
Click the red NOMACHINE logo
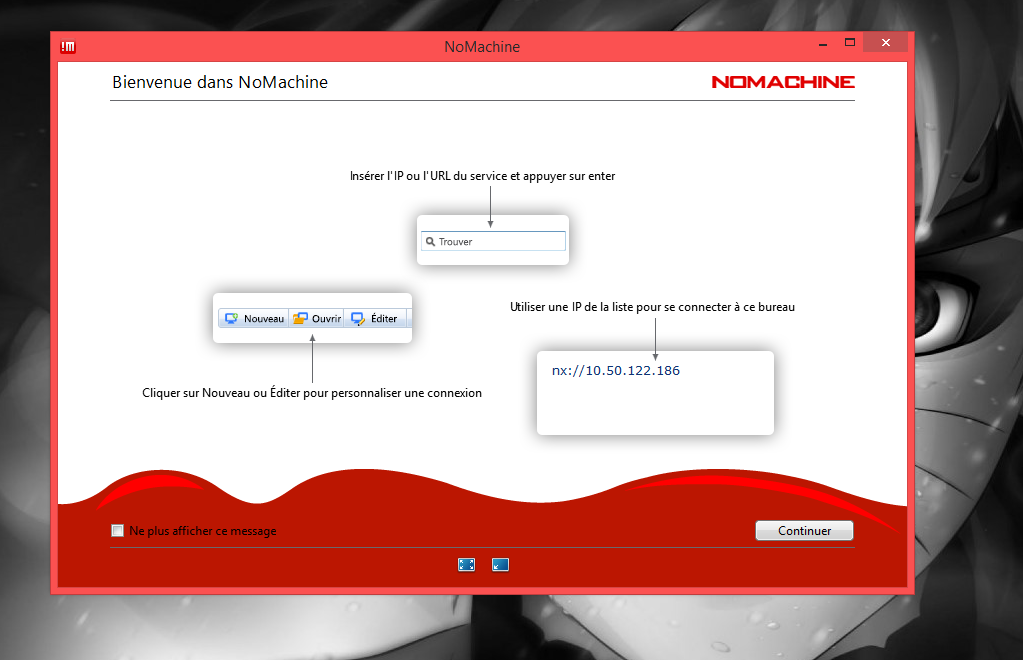point(783,82)
